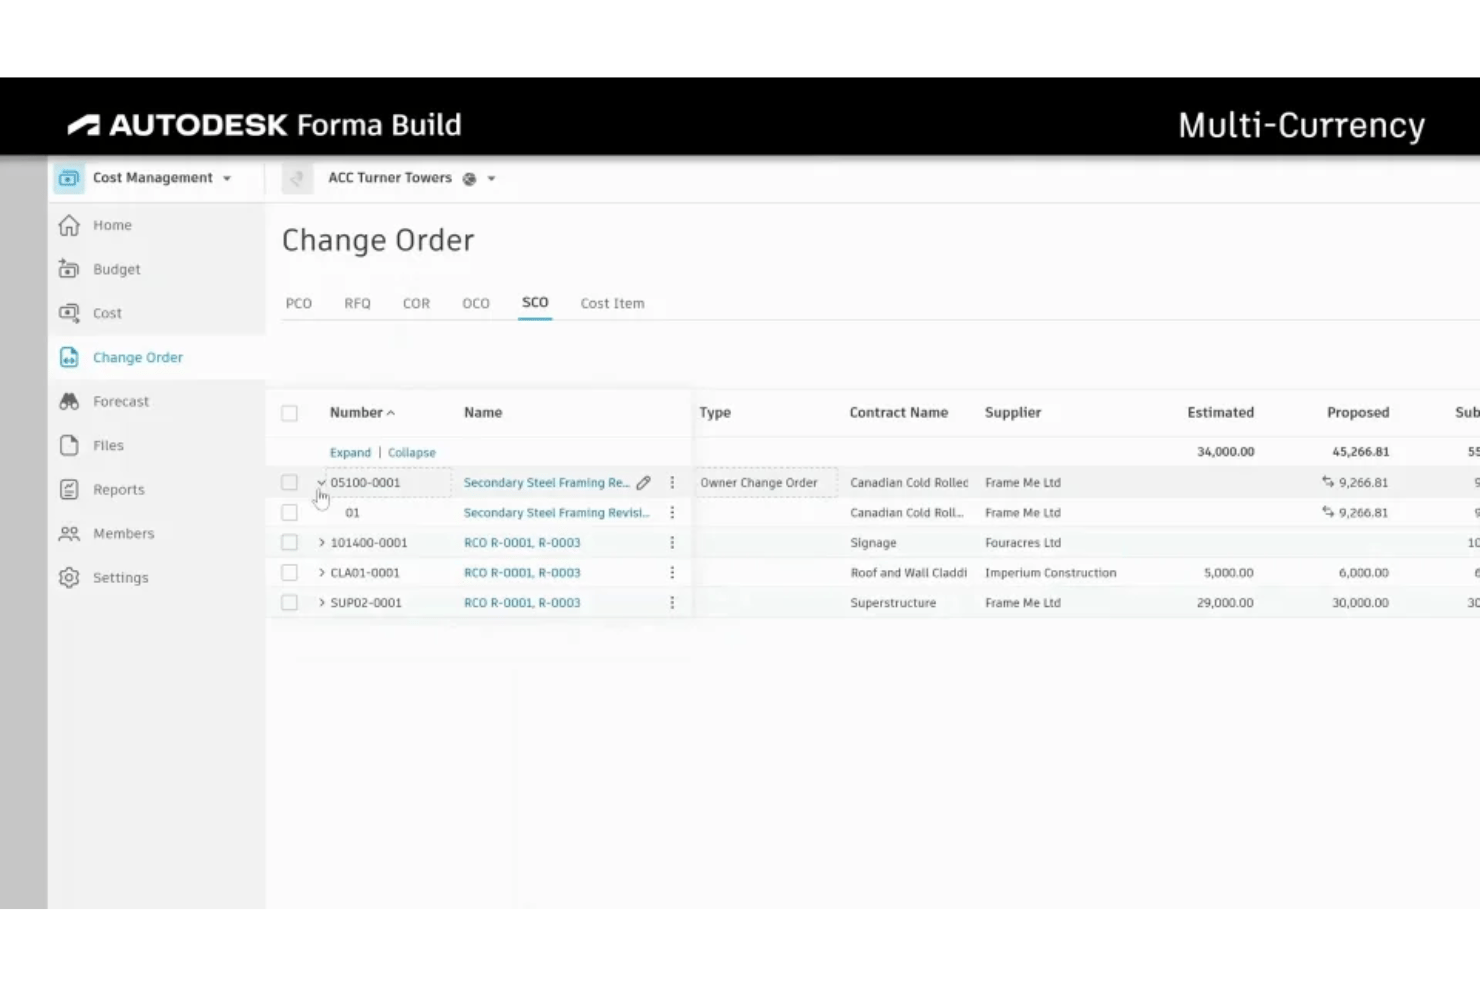Click the Files sidebar icon
Image resolution: width=1480 pixels, height=987 pixels.
click(x=69, y=445)
